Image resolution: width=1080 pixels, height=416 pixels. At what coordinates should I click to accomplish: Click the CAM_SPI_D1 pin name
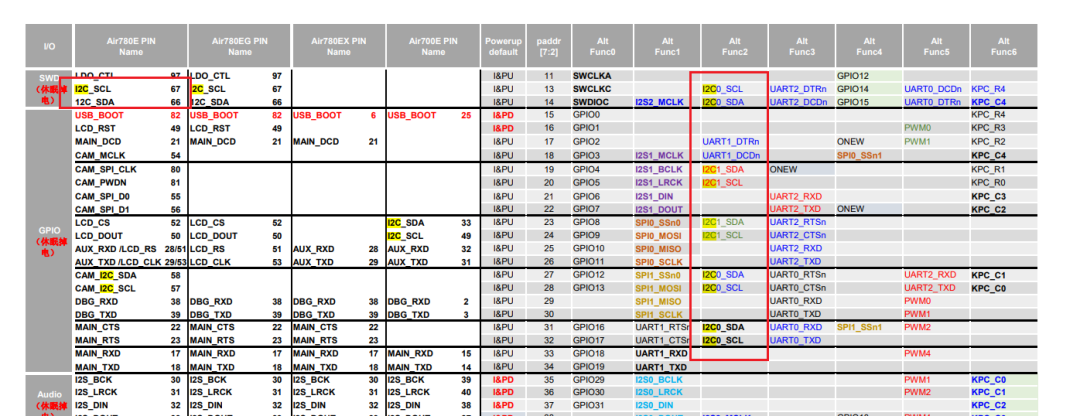click(102, 209)
